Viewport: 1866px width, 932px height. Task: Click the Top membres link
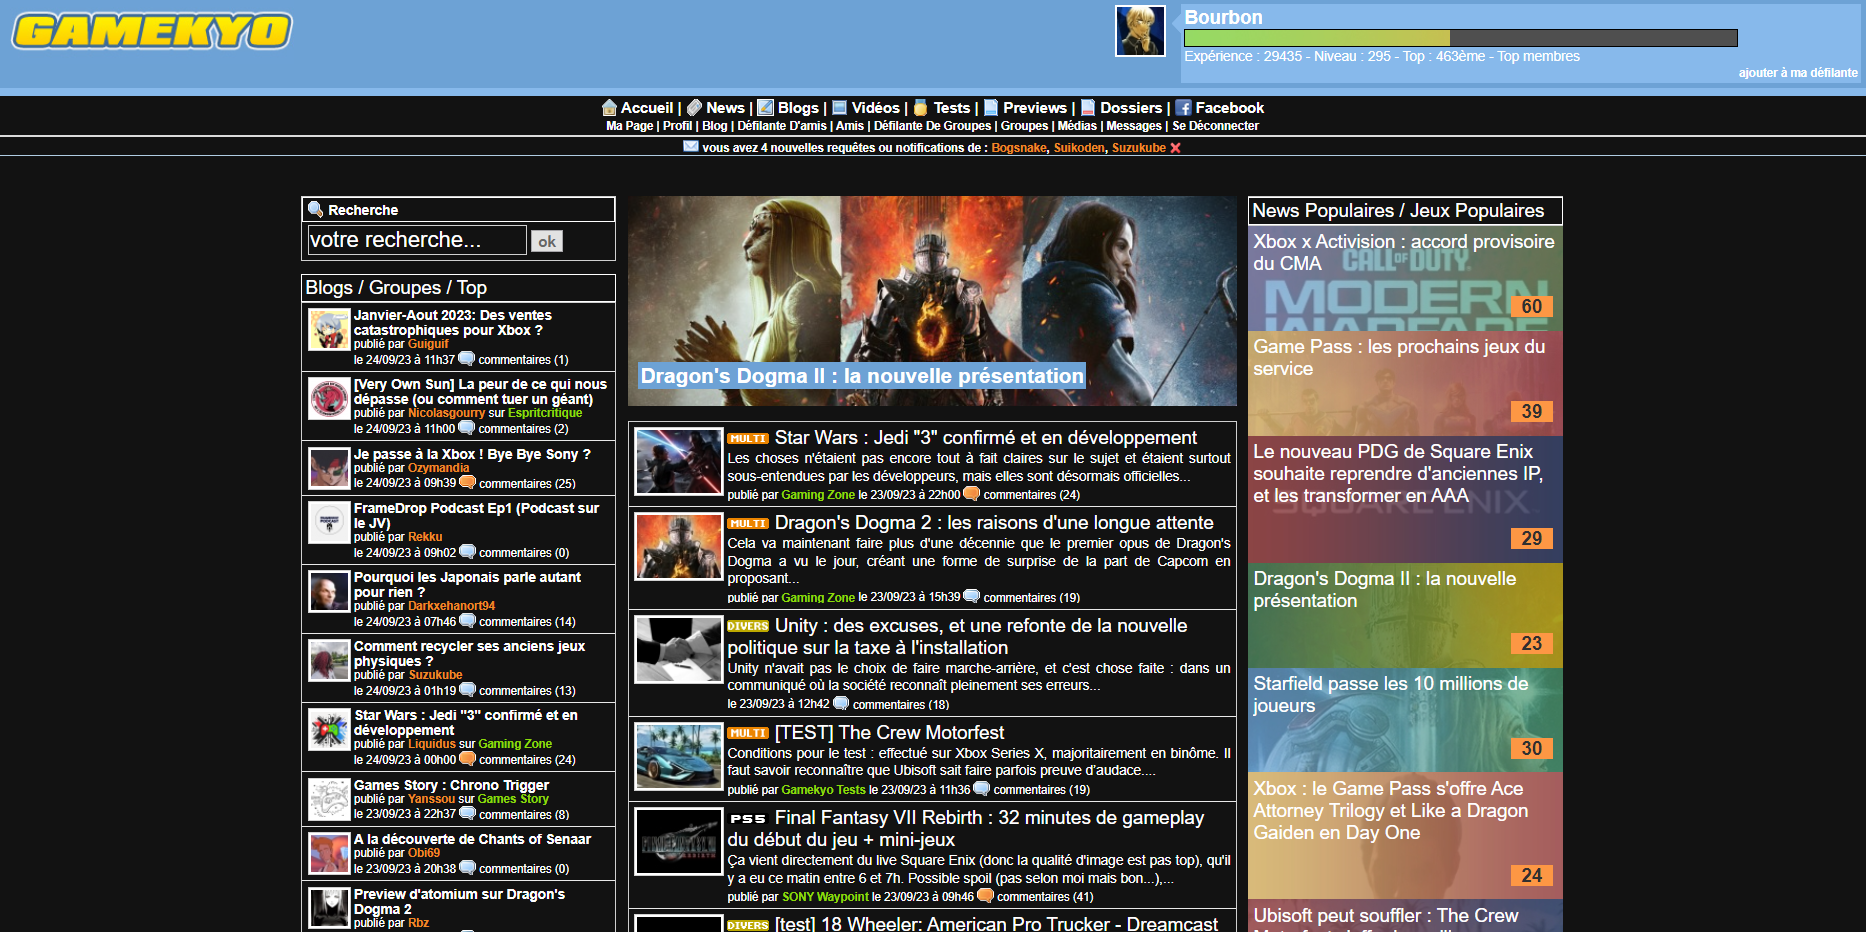click(x=1538, y=56)
